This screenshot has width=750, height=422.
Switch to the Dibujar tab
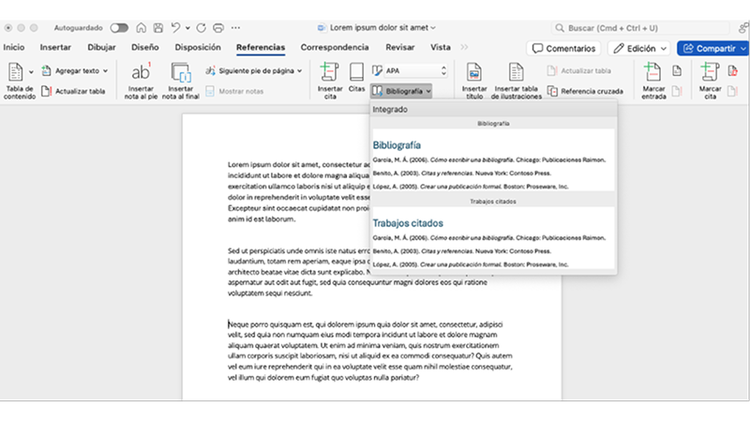tap(101, 47)
